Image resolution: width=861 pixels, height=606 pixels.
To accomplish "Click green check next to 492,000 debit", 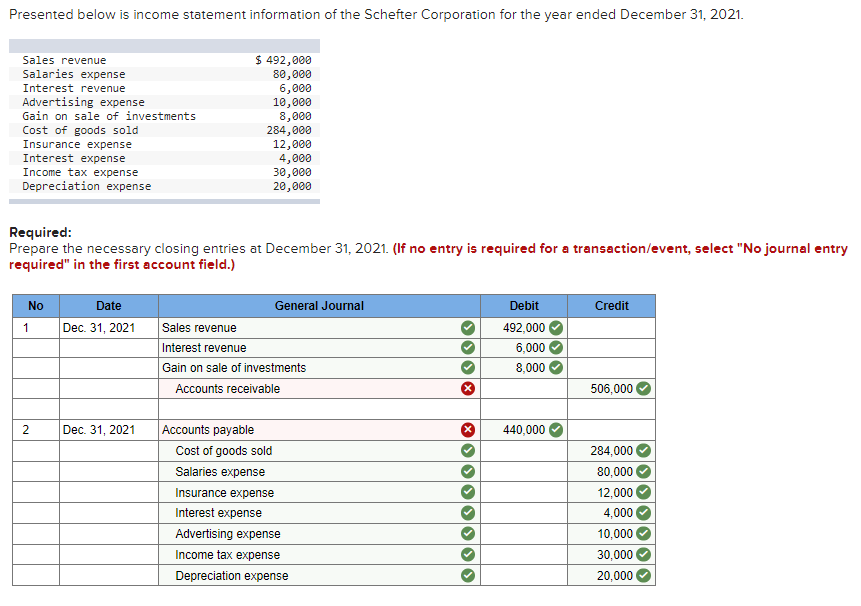I will click(556, 328).
